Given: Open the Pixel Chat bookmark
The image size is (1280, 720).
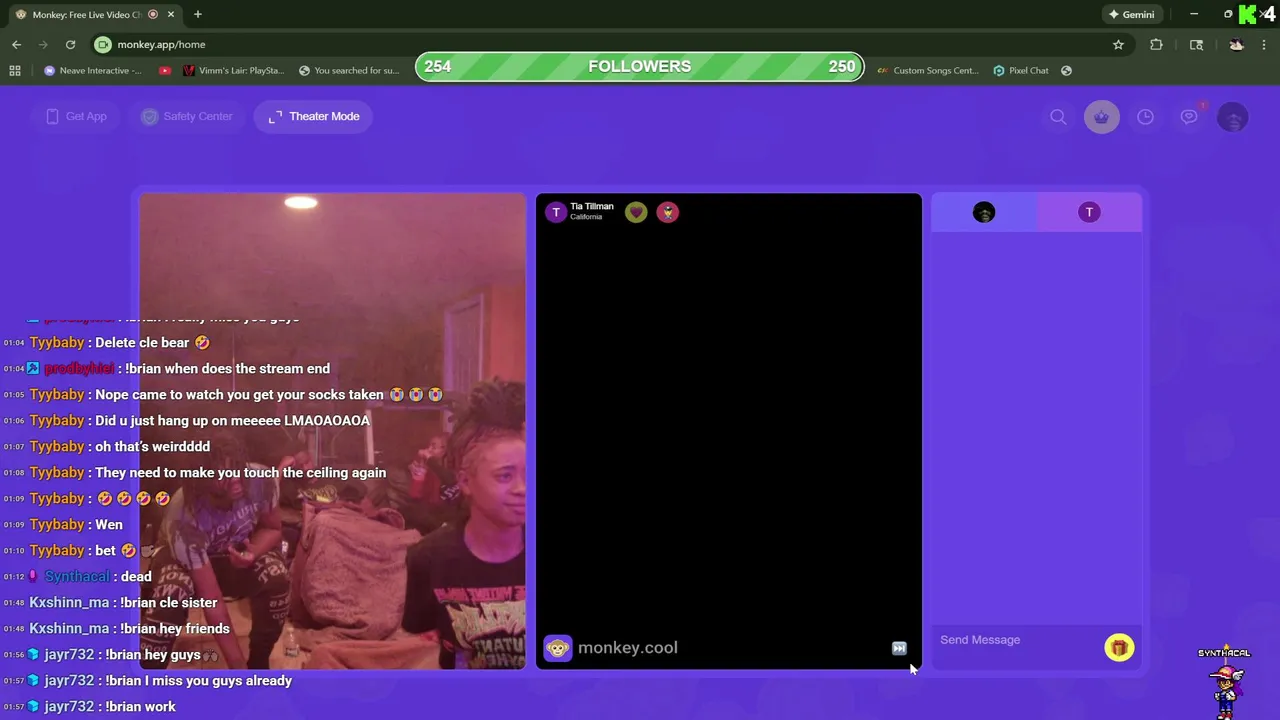Looking at the screenshot, I should pos(1021,70).
